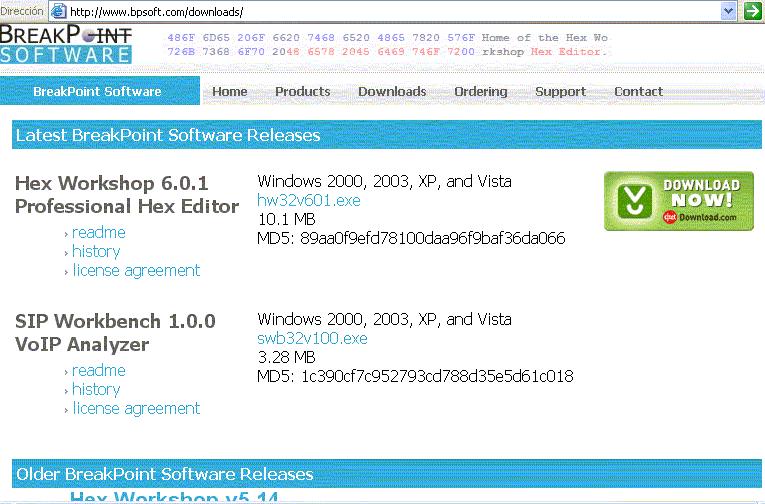Click the BreakPoint Software logo
The width and height of the screenshot is (765, 504).
point(66,44)
